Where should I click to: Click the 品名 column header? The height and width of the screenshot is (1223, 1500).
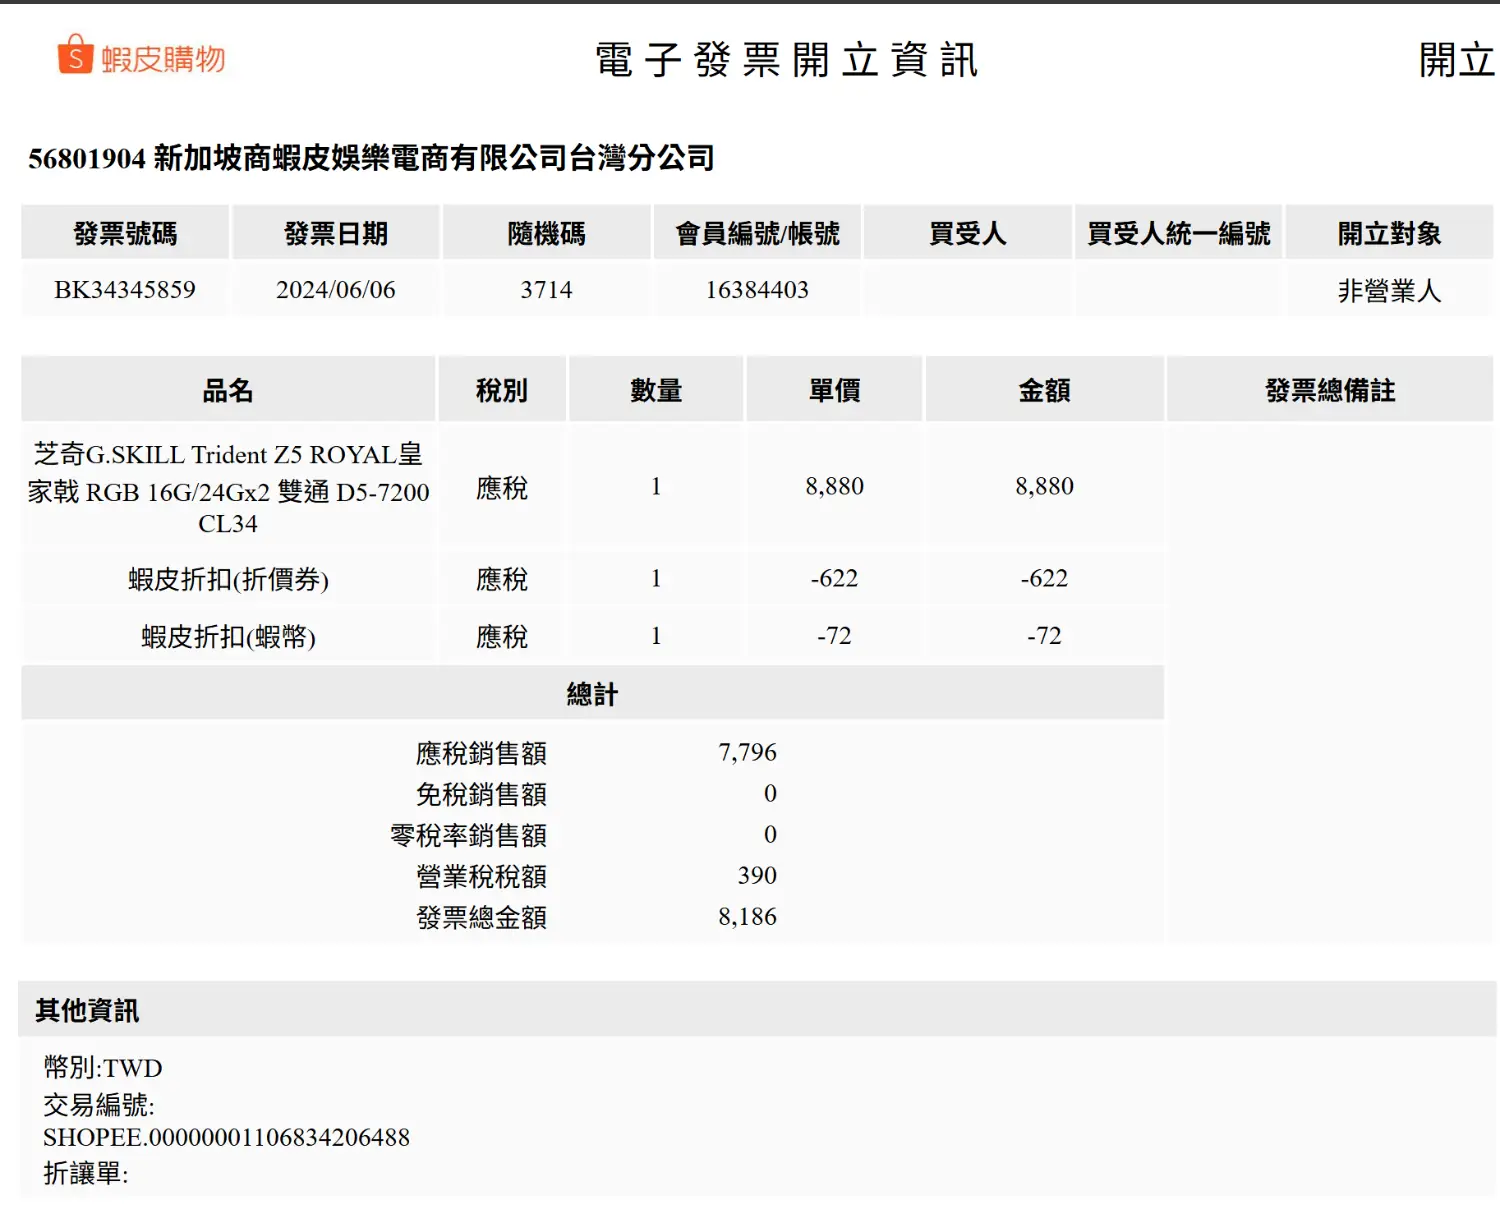pos(228,390)
